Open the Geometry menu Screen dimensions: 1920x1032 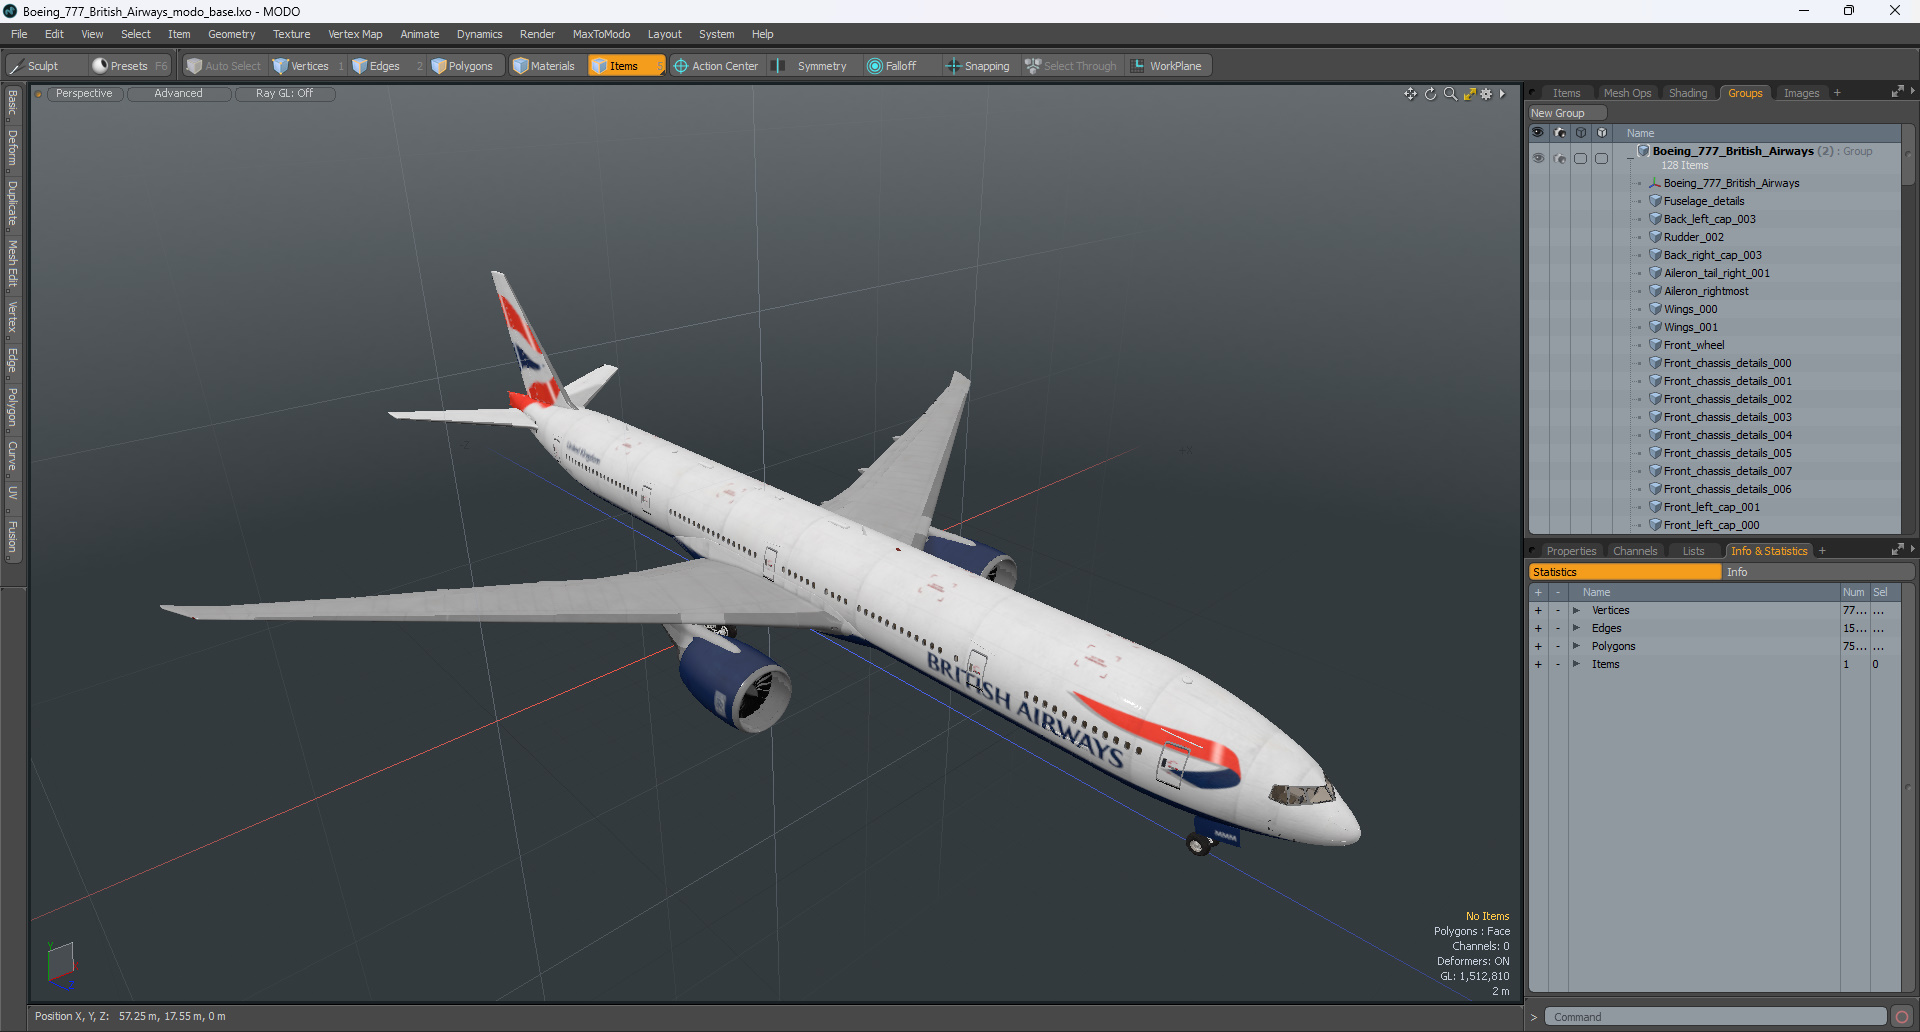coord(231,34)
